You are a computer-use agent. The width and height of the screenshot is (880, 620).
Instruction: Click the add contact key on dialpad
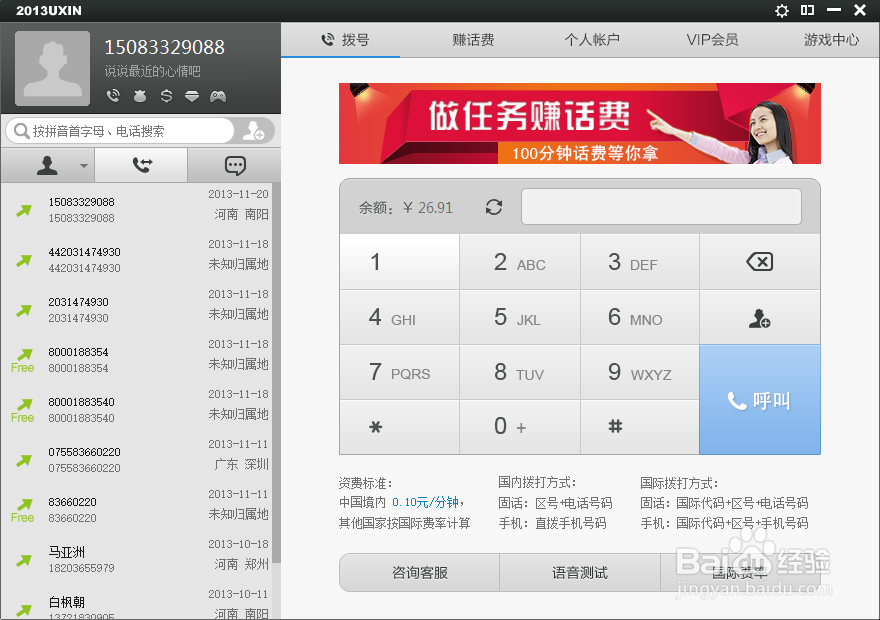pyautogui.click(x=760, y=318)
